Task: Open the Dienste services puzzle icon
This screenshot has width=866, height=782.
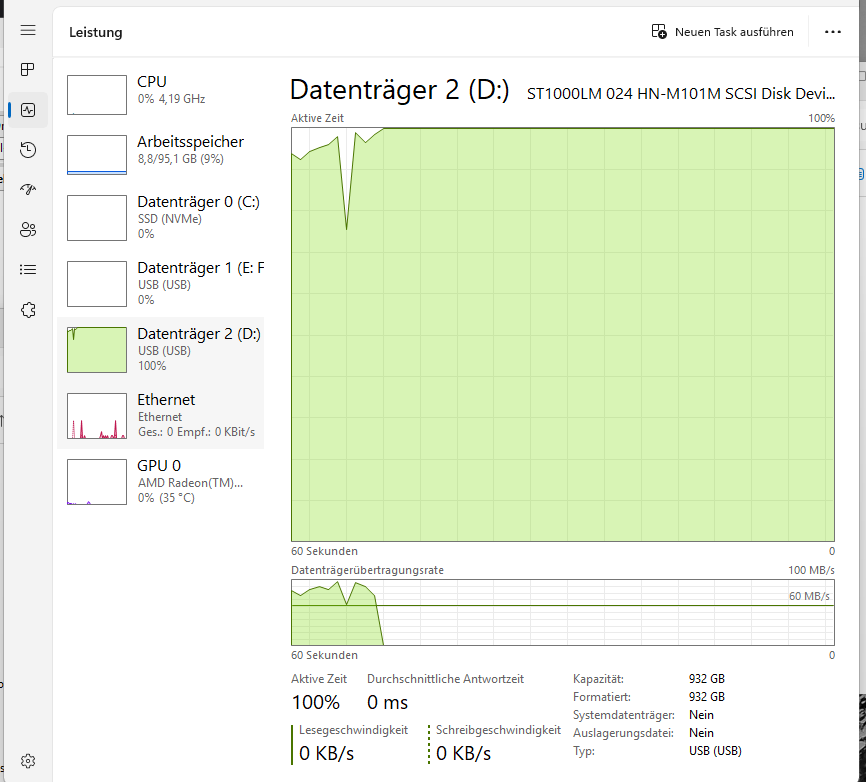Action: click(28, 310)
